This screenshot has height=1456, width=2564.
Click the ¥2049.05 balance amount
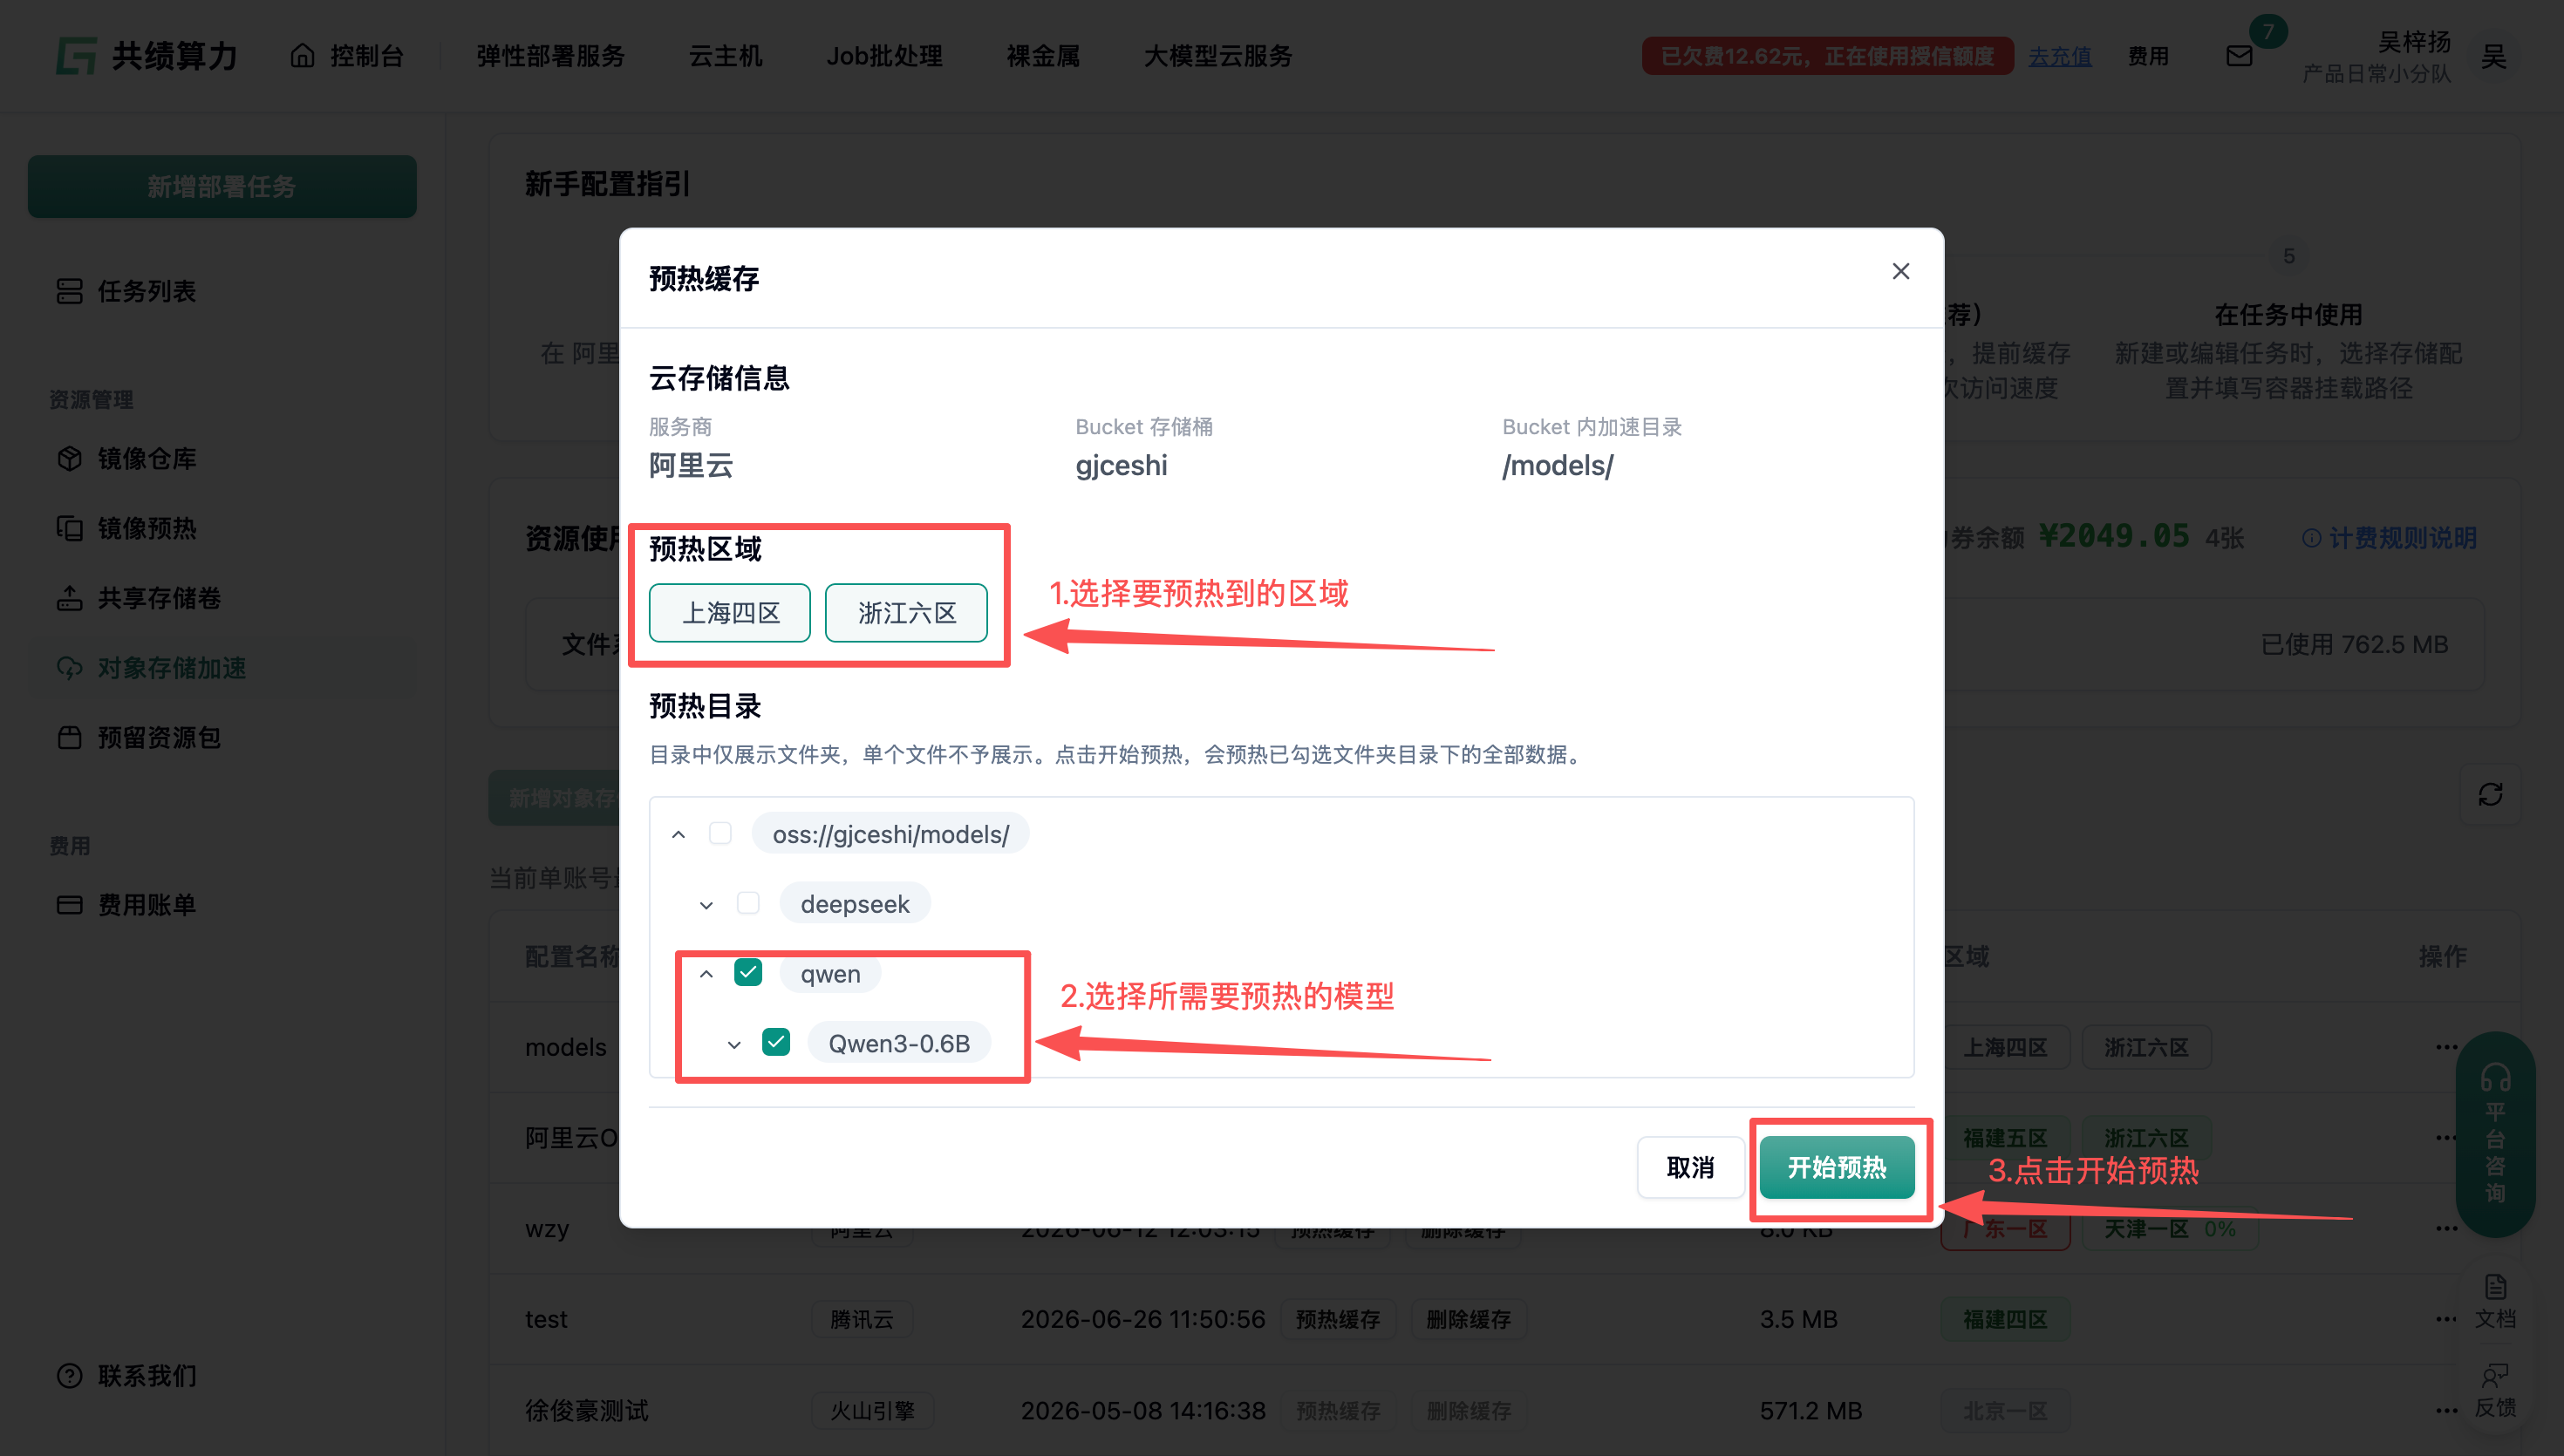pyautogui.click(x=2113, y=536)
